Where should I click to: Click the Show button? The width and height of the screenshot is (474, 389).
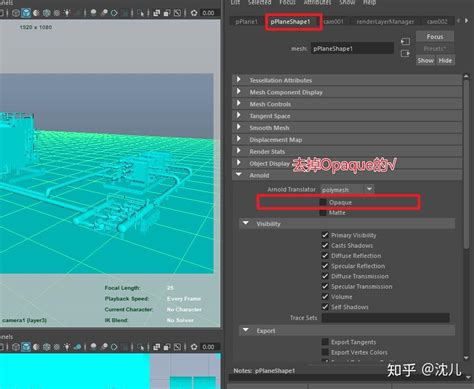426,61
